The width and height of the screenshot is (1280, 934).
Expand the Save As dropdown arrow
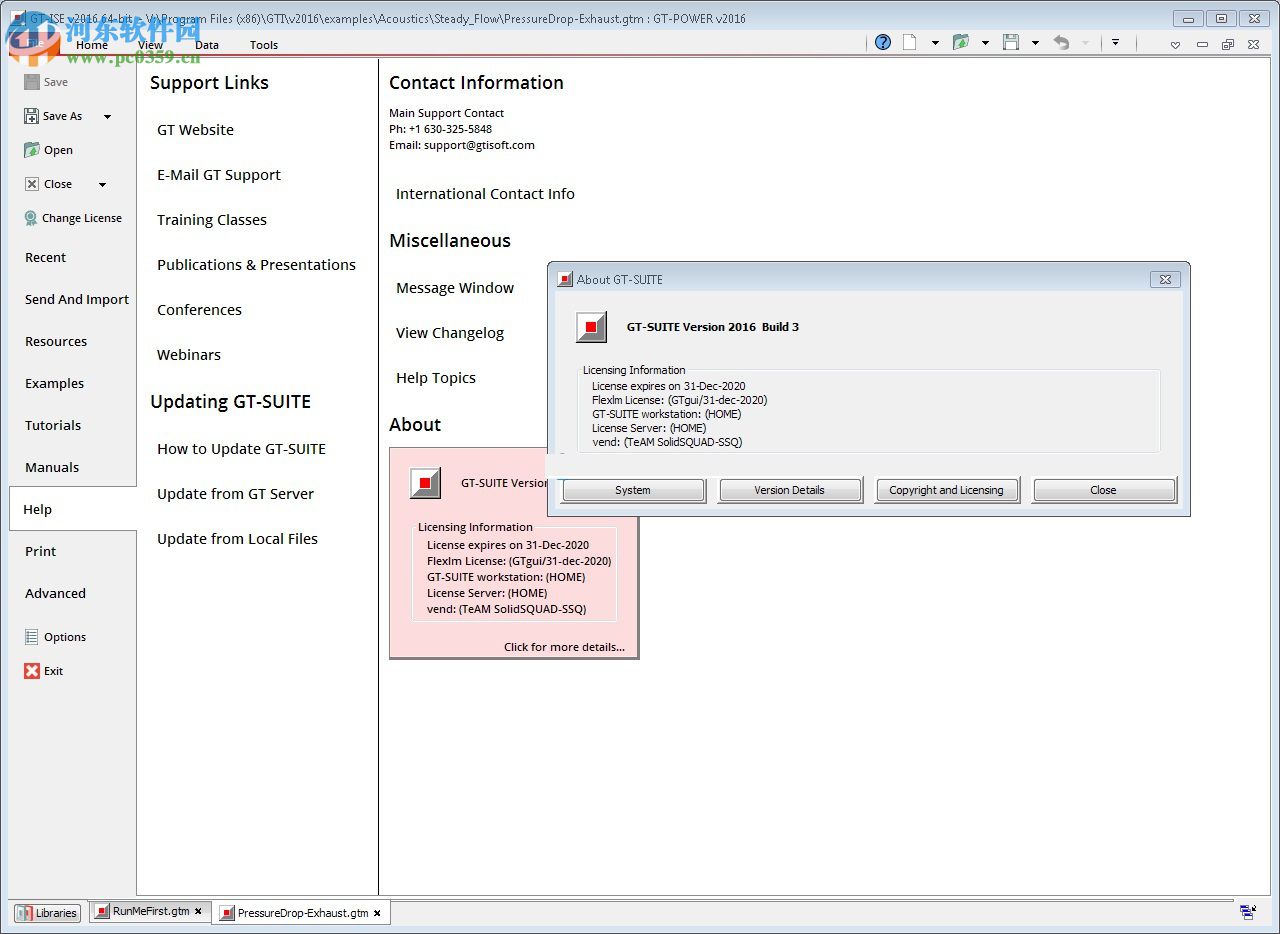tap(107, 117)
